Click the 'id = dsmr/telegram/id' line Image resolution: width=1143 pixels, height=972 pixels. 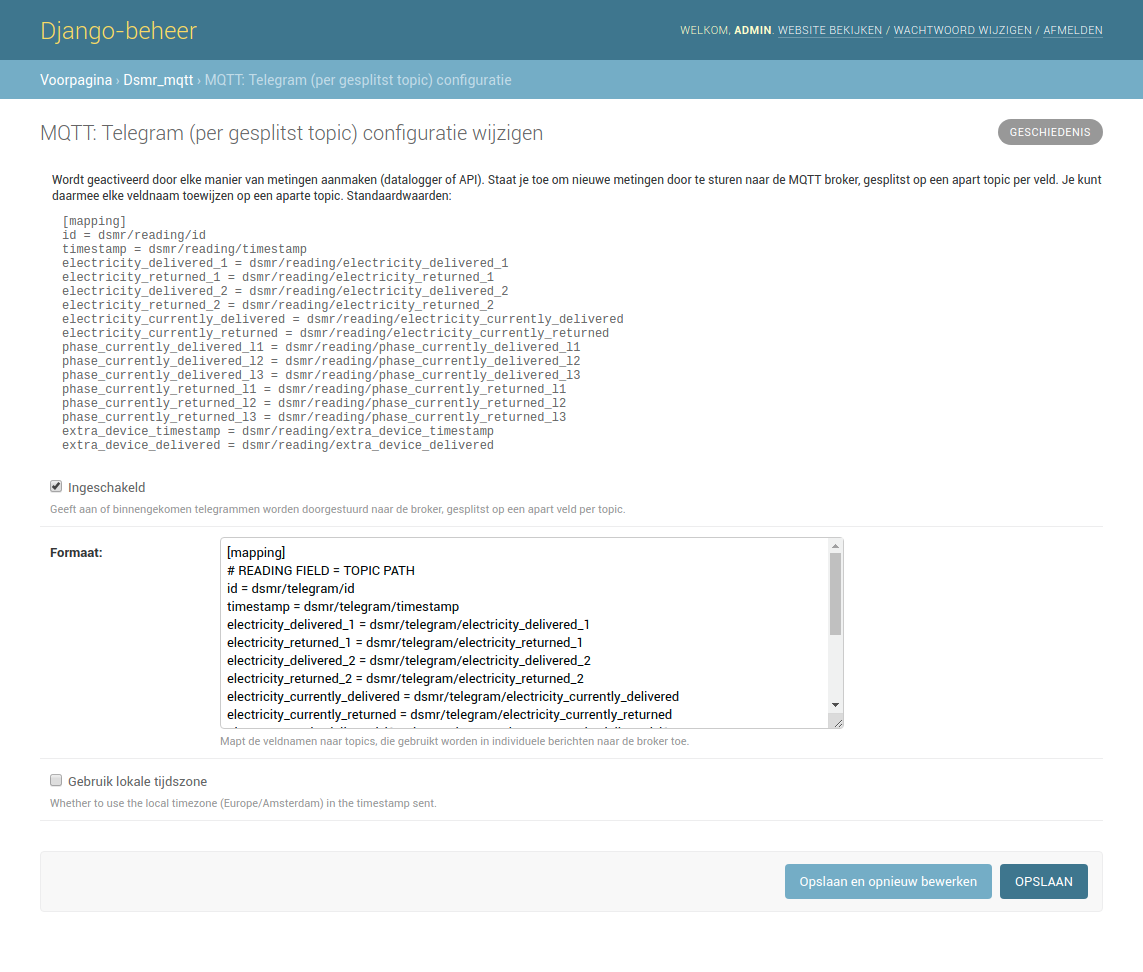(x=291, y=588)
